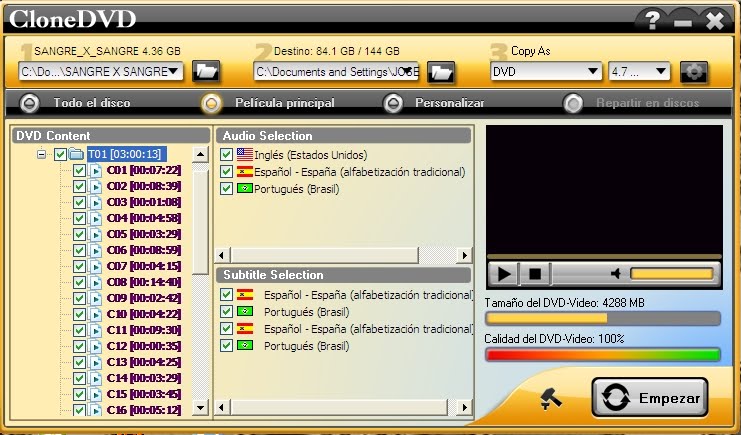Click Brazil flag beside Portugués audio
The width and height of the screenshot is (741, 435).
(245, 188)
